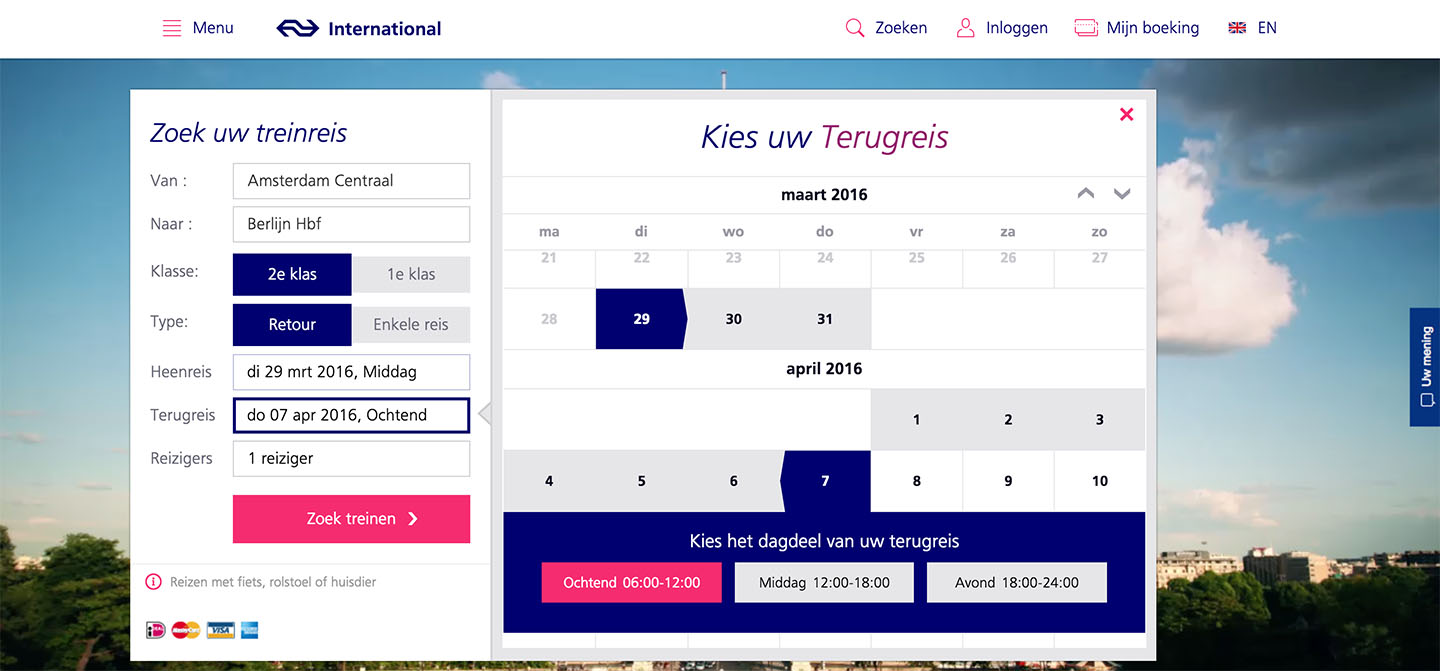Open the search with the Zoeken magnifier icon
Viewport: 1440px width, 671px height.
855,27
